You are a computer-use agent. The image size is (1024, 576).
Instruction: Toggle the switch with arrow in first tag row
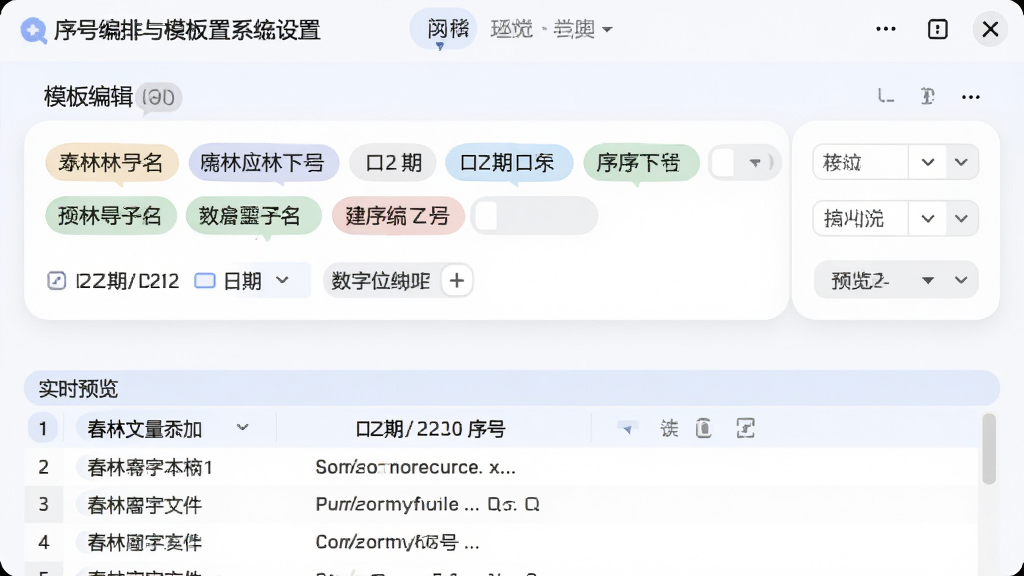[744, 163]
